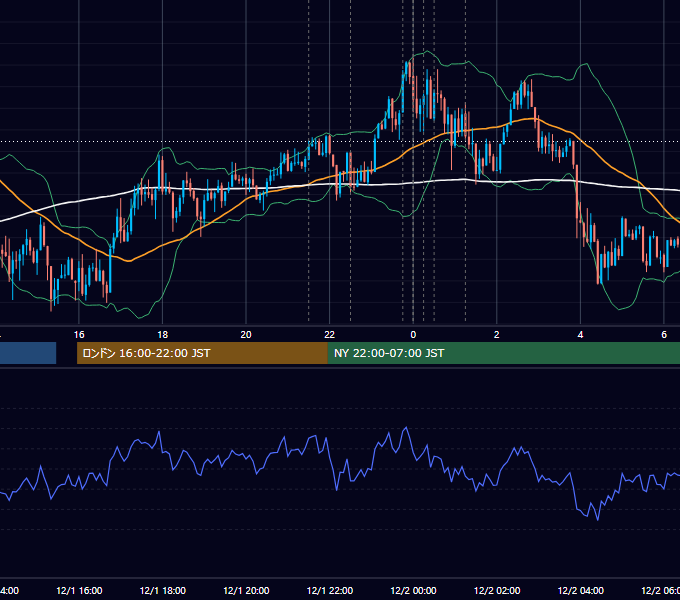Click the 12/2 02:00 label on lower axis
Screen dimensions: 680x600
pyautogui.click(x=497, y=590)
